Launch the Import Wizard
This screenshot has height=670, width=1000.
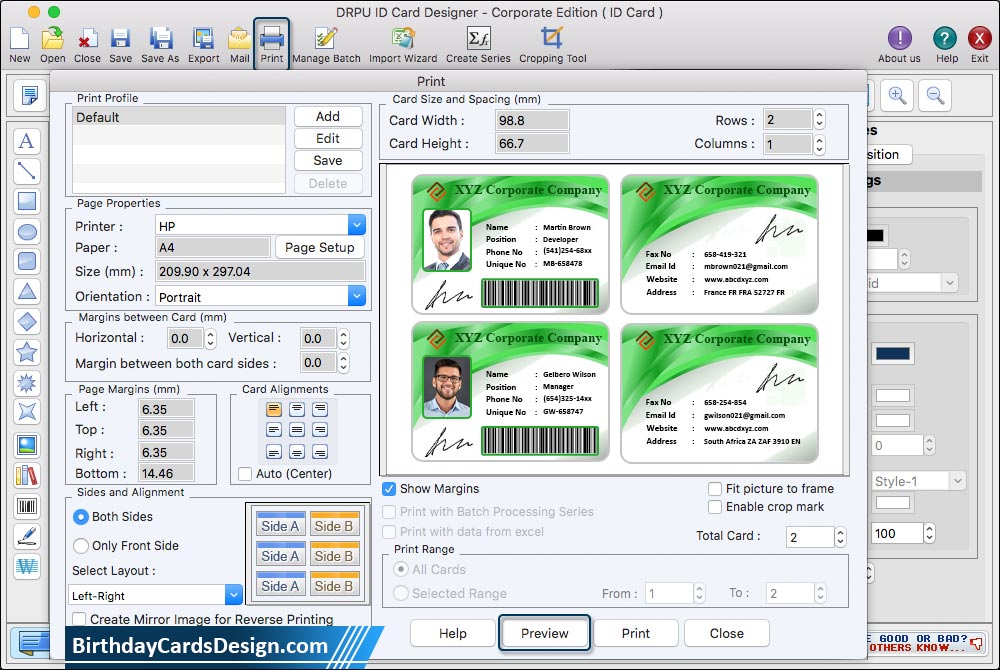403,44
